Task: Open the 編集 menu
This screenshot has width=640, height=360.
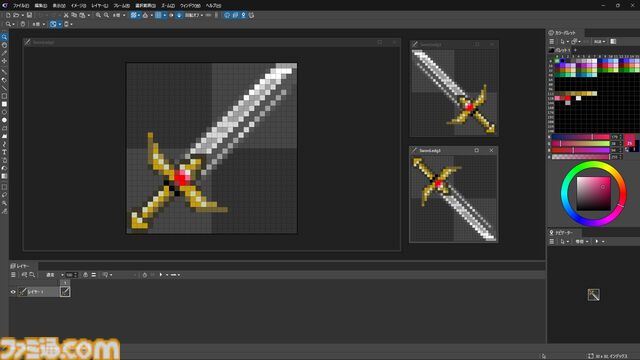Action: 40,6
